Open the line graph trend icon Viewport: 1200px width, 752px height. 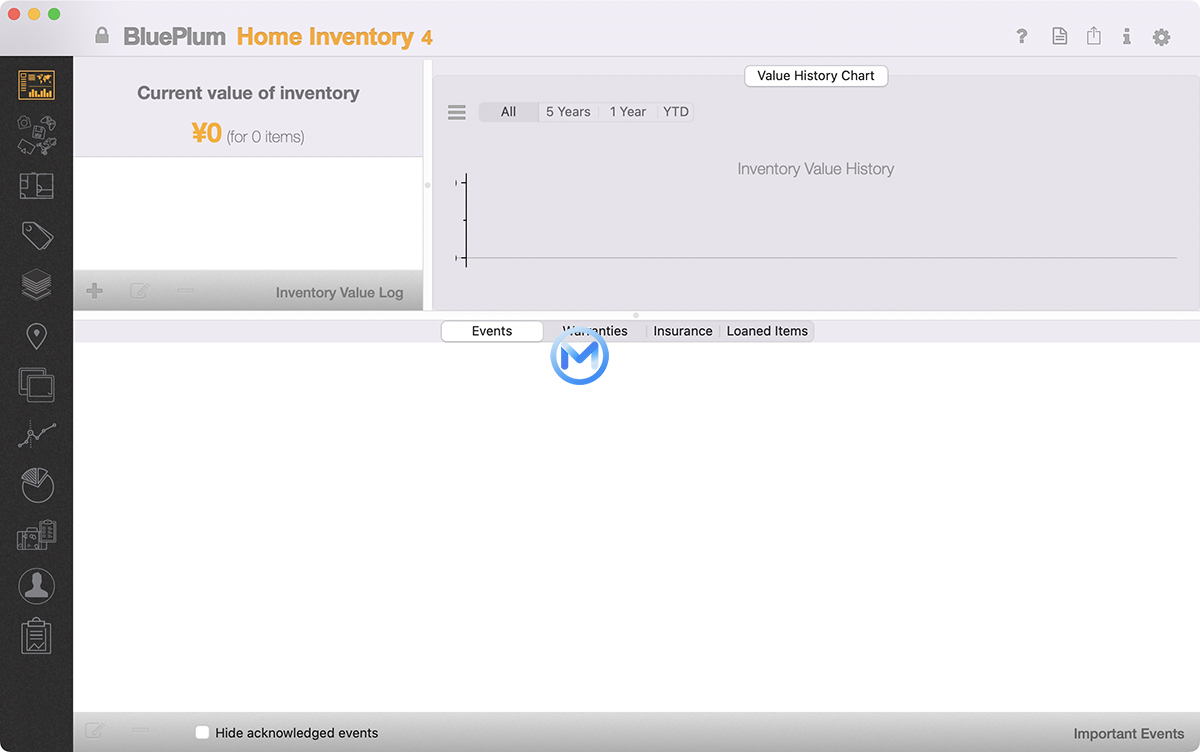(37, 435)
